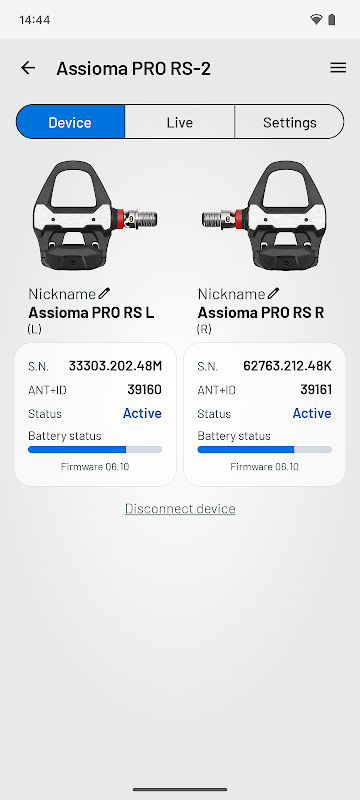The image size is (360, 800).
Task: Tap the Disconnect device link
Action: click(x=180, y=509)
